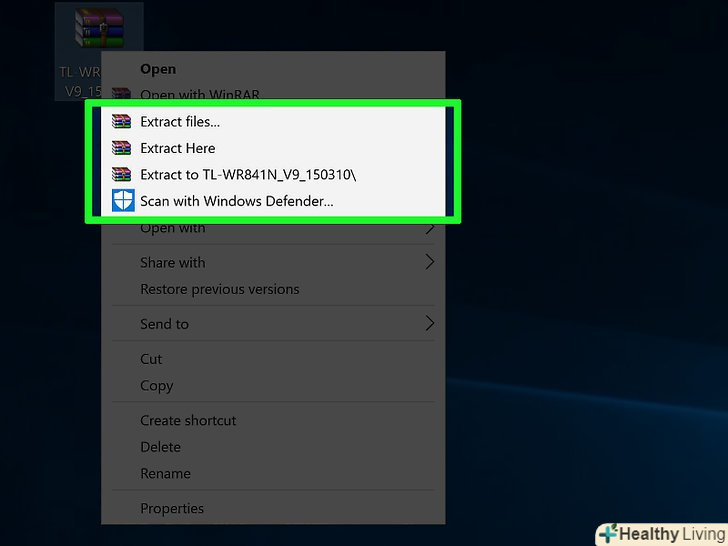Select Rename in the context menu

[273, 474]
